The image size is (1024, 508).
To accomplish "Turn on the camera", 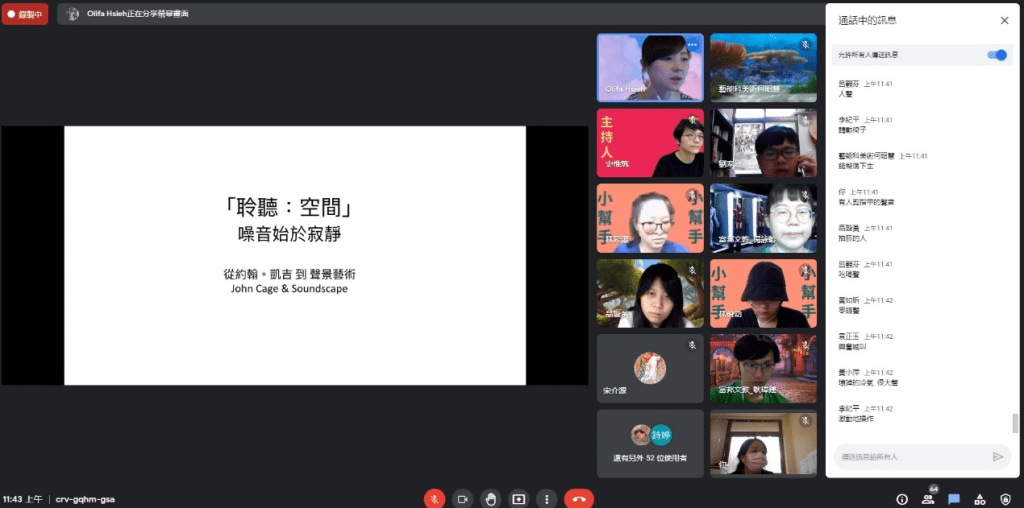I will [x=462, y=498].
